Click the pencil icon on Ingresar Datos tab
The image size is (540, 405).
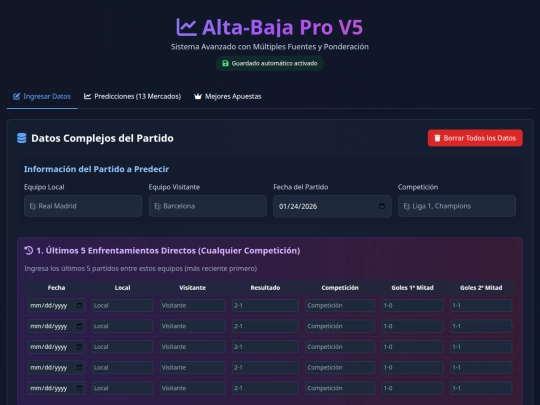(x=16, y=96)
